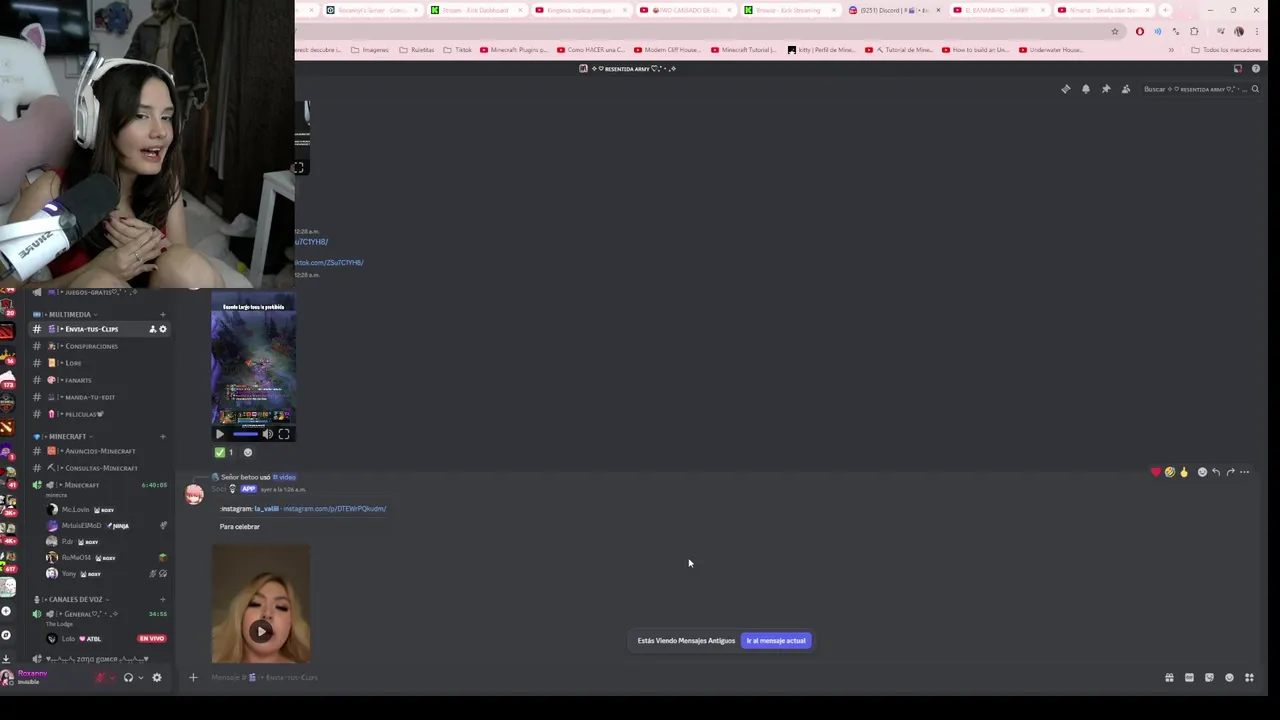Open the Conspiraciones channel
This screenshot has width=1280, height=720.
pyautogui.click(x=100, y=346)
